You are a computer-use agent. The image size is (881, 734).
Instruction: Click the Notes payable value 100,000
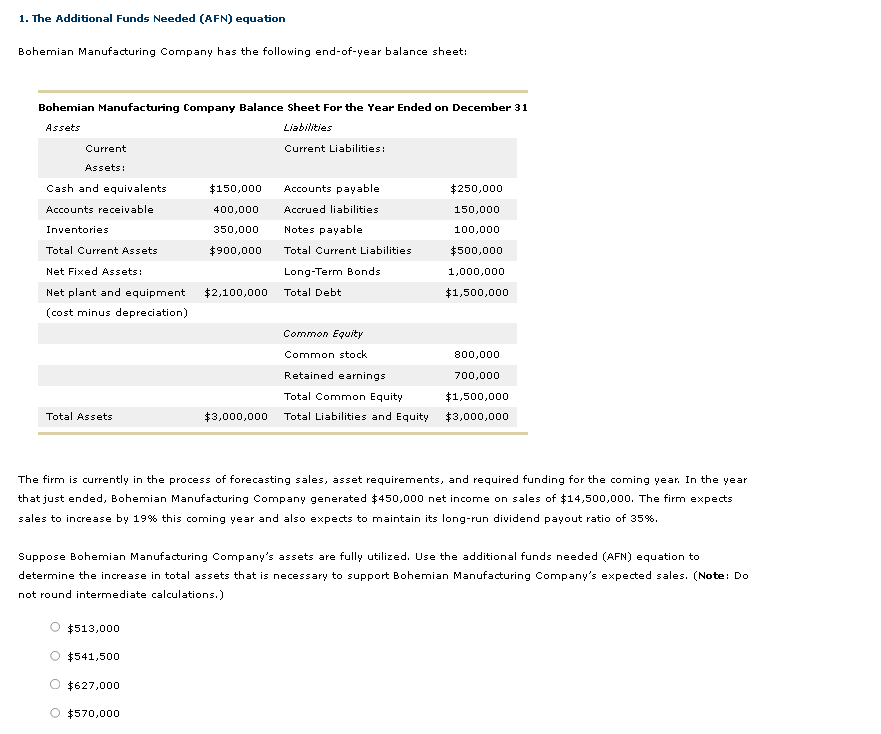tap(489, 229)
